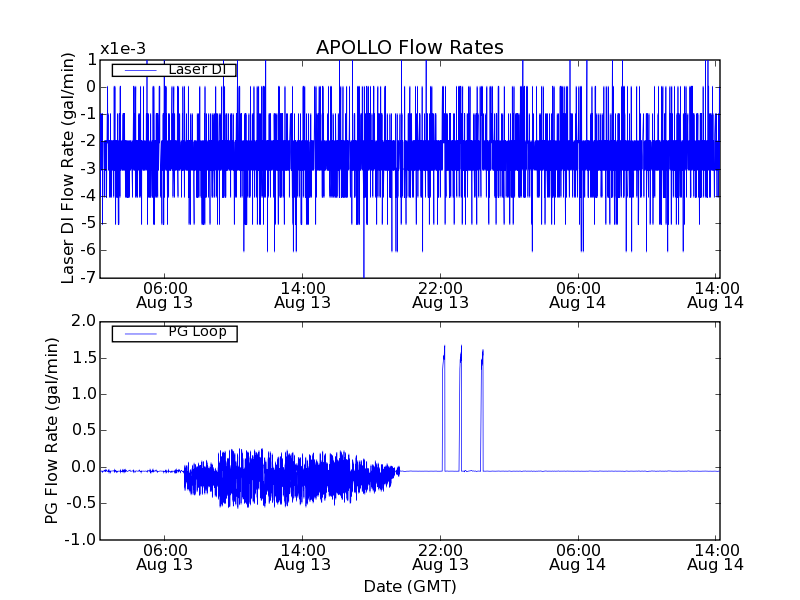
Task: Click y-tick '-3' on the Laser DI plot
Action: (89, 168)
